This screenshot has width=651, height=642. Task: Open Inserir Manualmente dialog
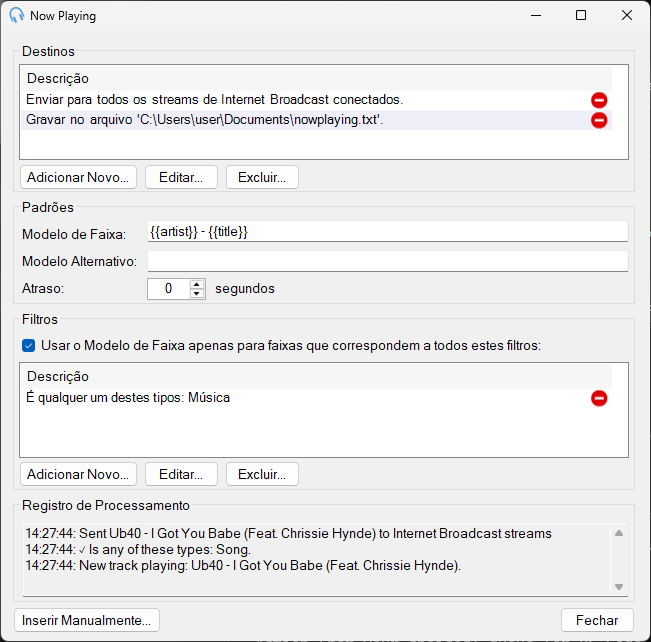pyautogui.click(x=87, y=620)
